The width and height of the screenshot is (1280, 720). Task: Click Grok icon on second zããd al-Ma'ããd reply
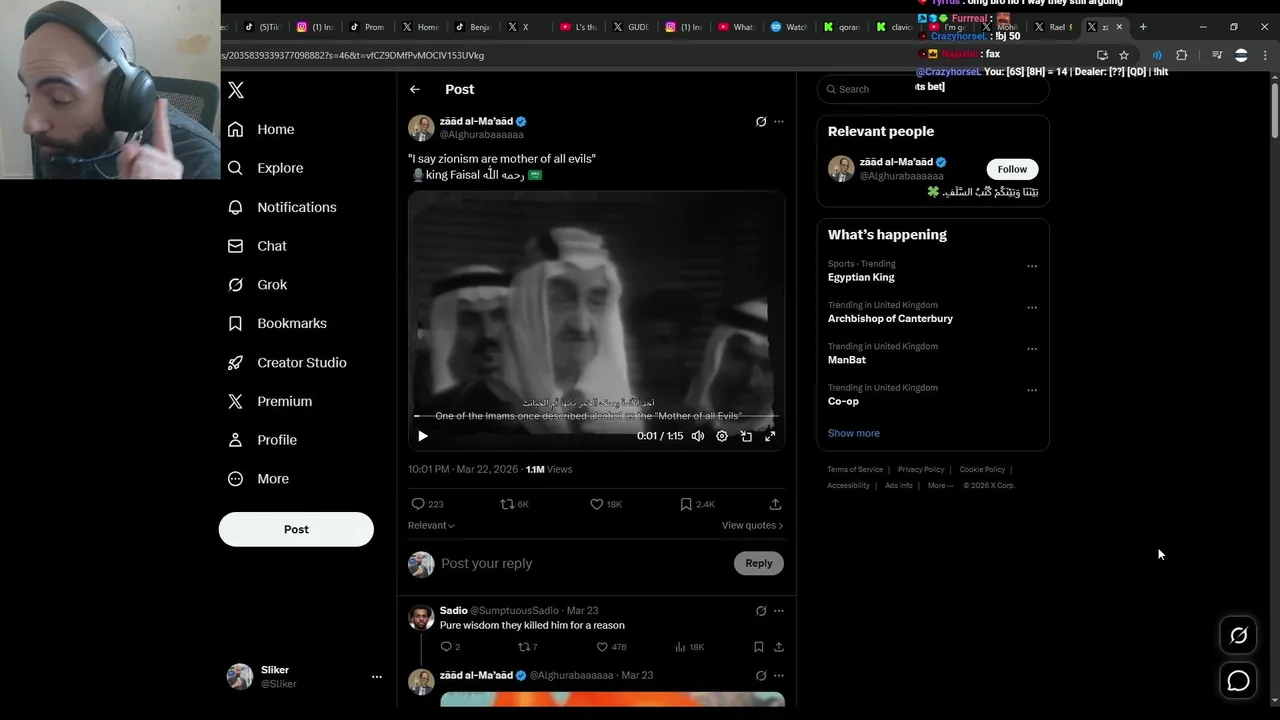click(761, 676)
